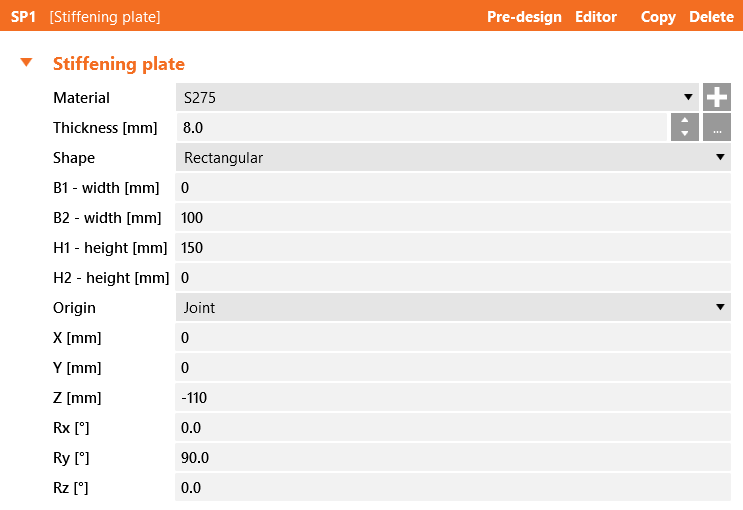743x510 pixels.
Task: Open Pre-design in header bar
Action: [x=524, y=17]
